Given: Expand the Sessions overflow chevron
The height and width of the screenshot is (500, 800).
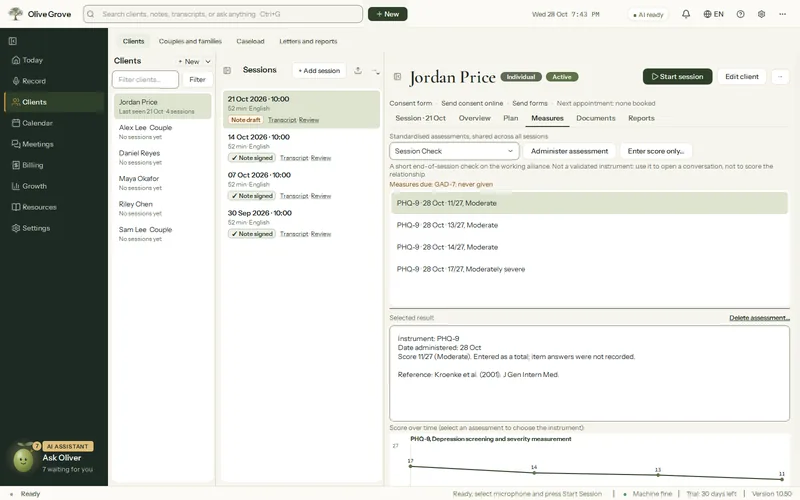Looking at the screenshot, I should [376, 71].
